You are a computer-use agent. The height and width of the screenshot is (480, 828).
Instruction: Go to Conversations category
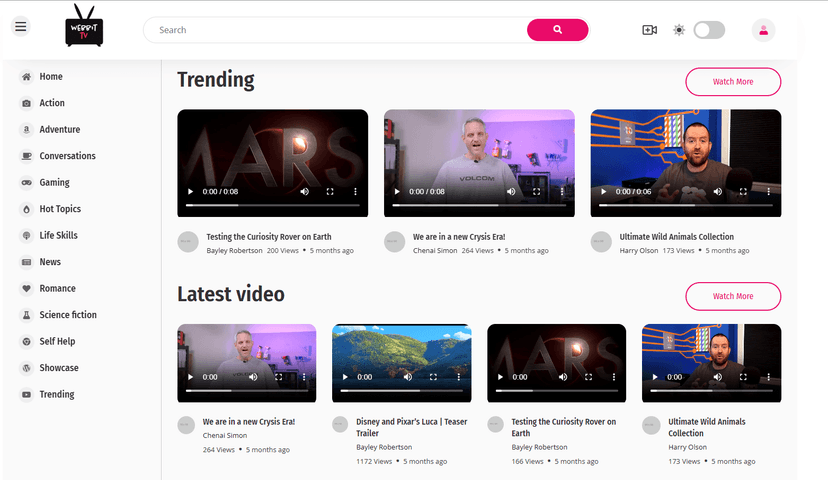tap(67, 156)
